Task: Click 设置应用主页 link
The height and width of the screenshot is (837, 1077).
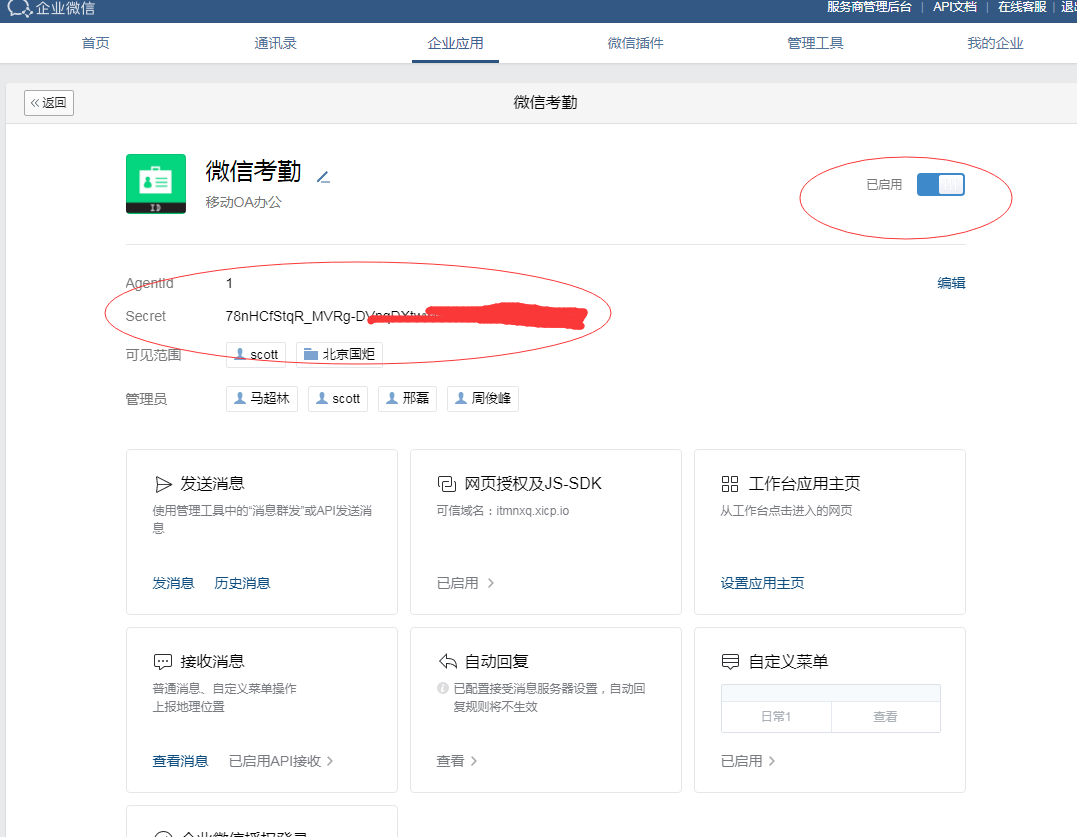Action: pos(762,583)
